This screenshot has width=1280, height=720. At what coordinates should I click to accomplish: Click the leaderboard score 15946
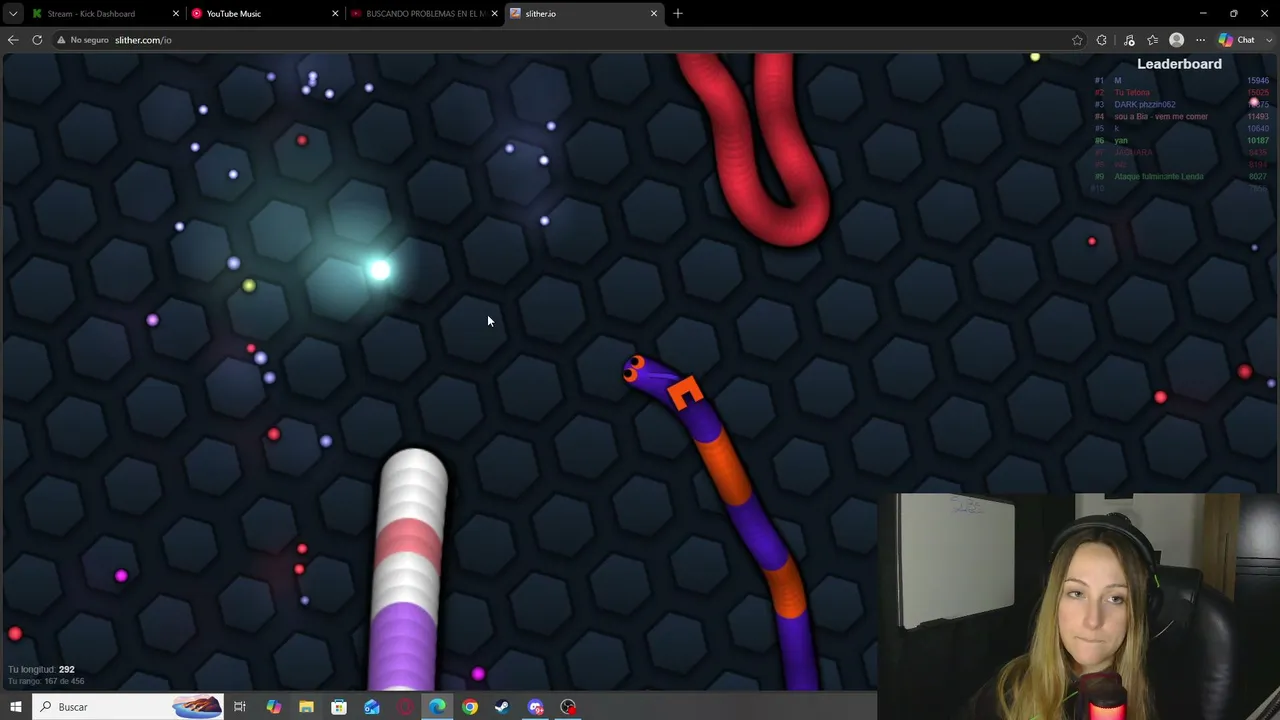[x=1257, y=80]
